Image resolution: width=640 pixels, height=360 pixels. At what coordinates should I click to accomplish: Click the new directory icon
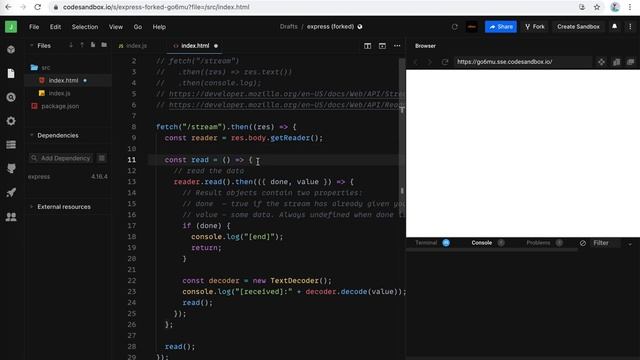[x=104, y=45]
